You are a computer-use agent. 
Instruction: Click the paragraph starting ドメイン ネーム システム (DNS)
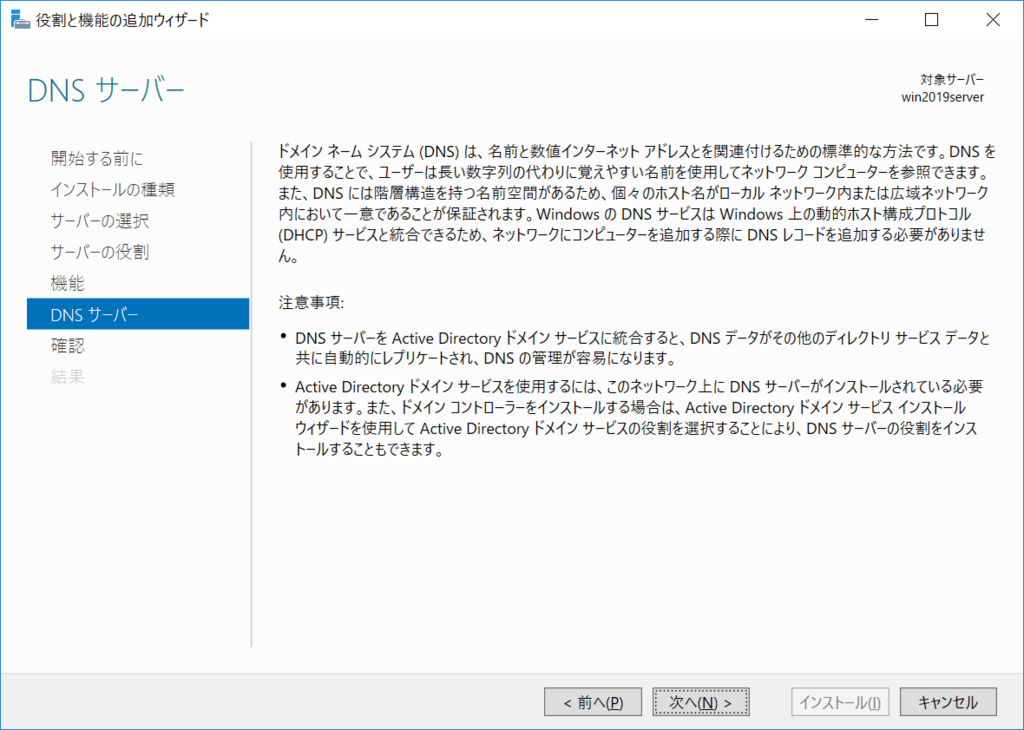(637, 203)
